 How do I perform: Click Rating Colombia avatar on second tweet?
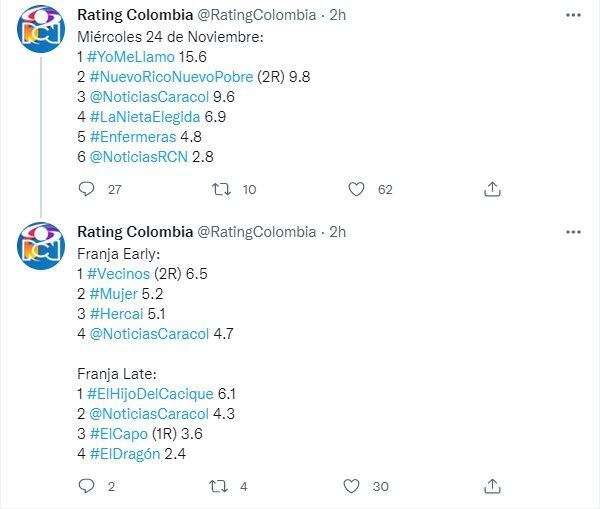click(x=41, y=246)
